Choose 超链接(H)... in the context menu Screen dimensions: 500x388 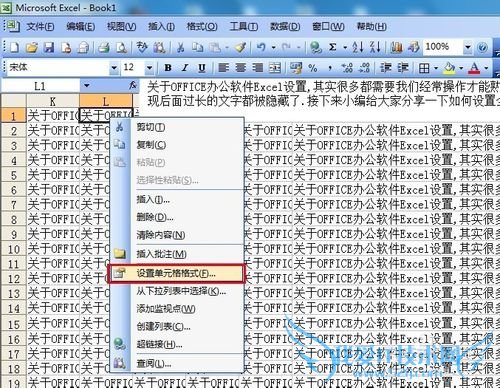176,344
